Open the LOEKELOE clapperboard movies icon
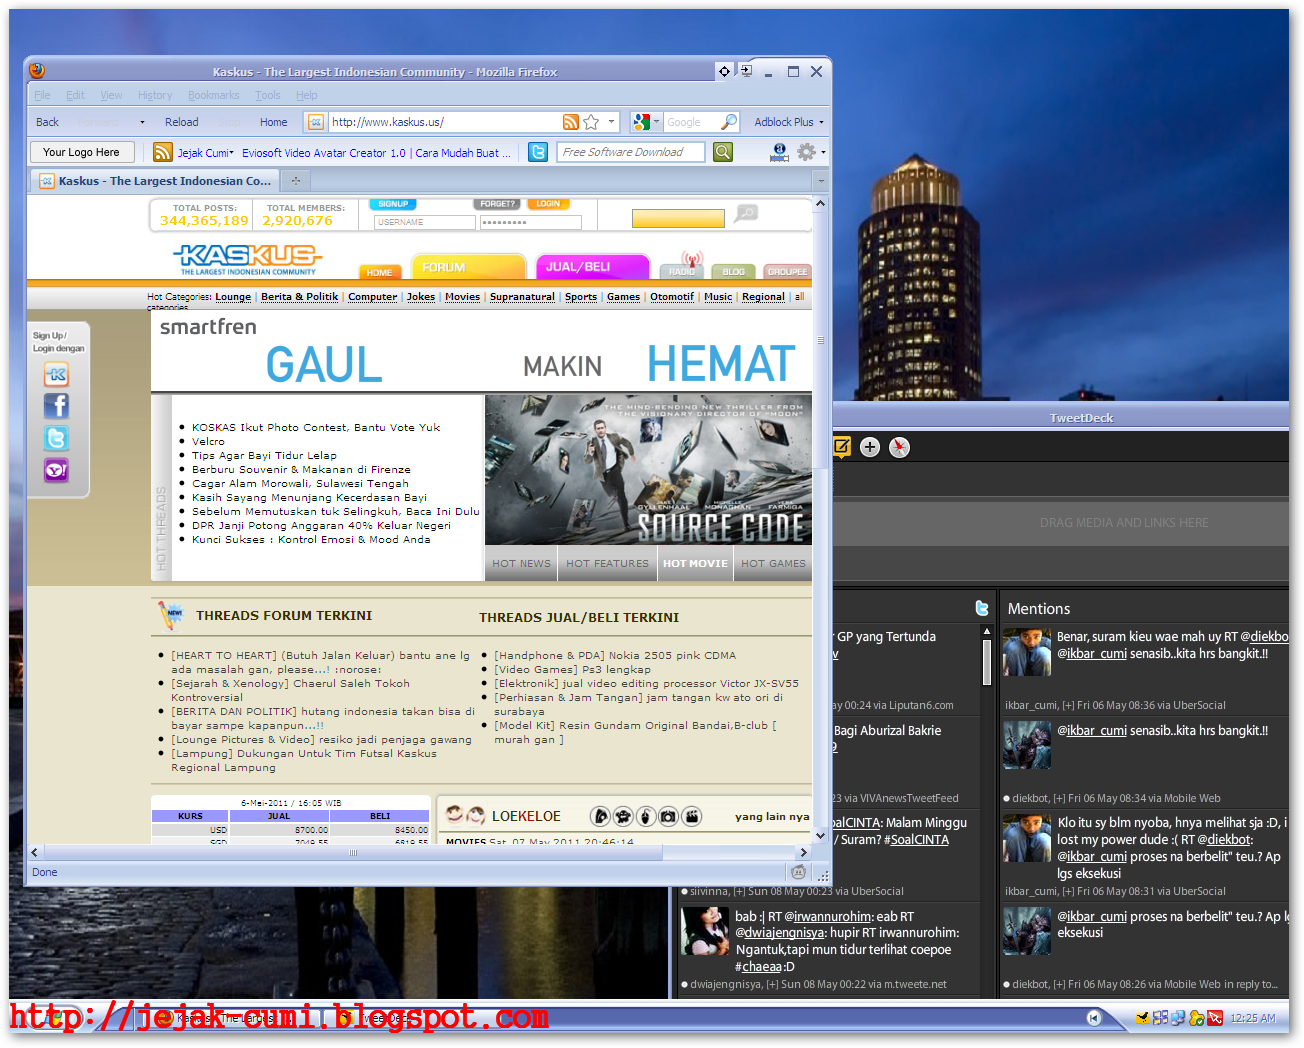Viewport: 1304px width, 1048px height. [691, 817]
